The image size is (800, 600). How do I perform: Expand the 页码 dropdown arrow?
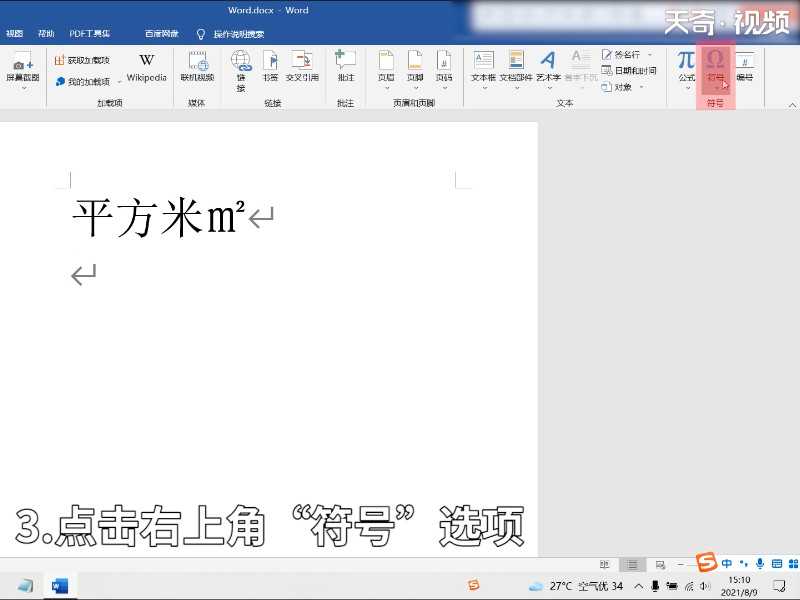coord(445,88)
